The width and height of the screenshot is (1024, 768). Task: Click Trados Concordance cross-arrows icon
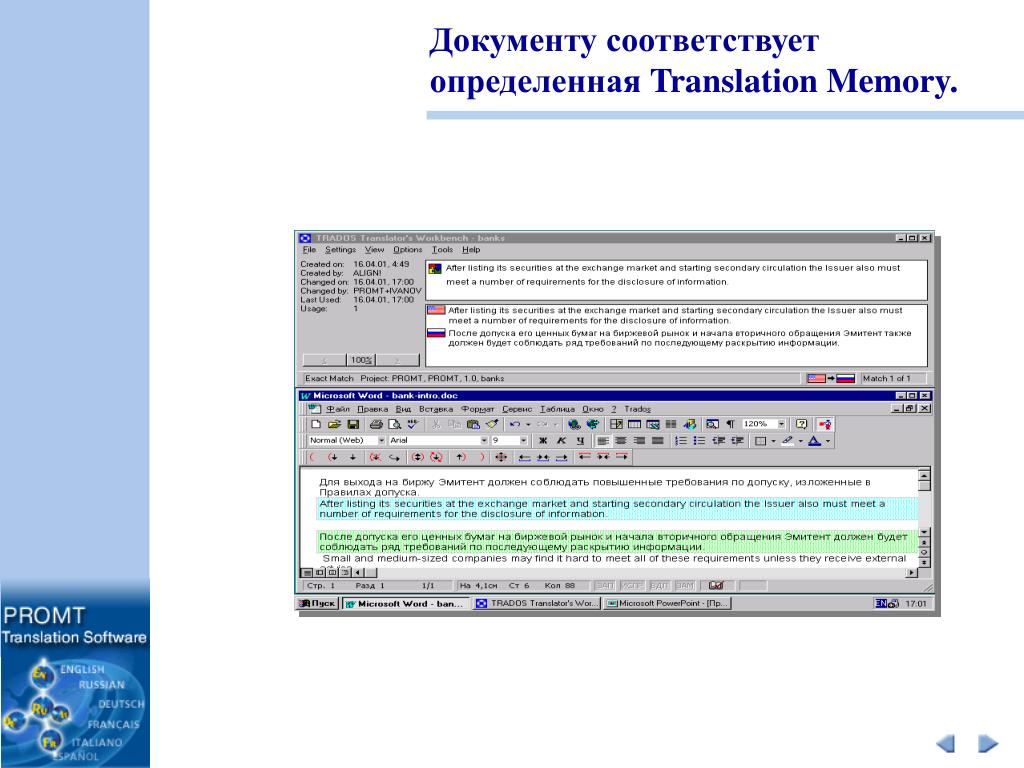(x=501, y=457)
